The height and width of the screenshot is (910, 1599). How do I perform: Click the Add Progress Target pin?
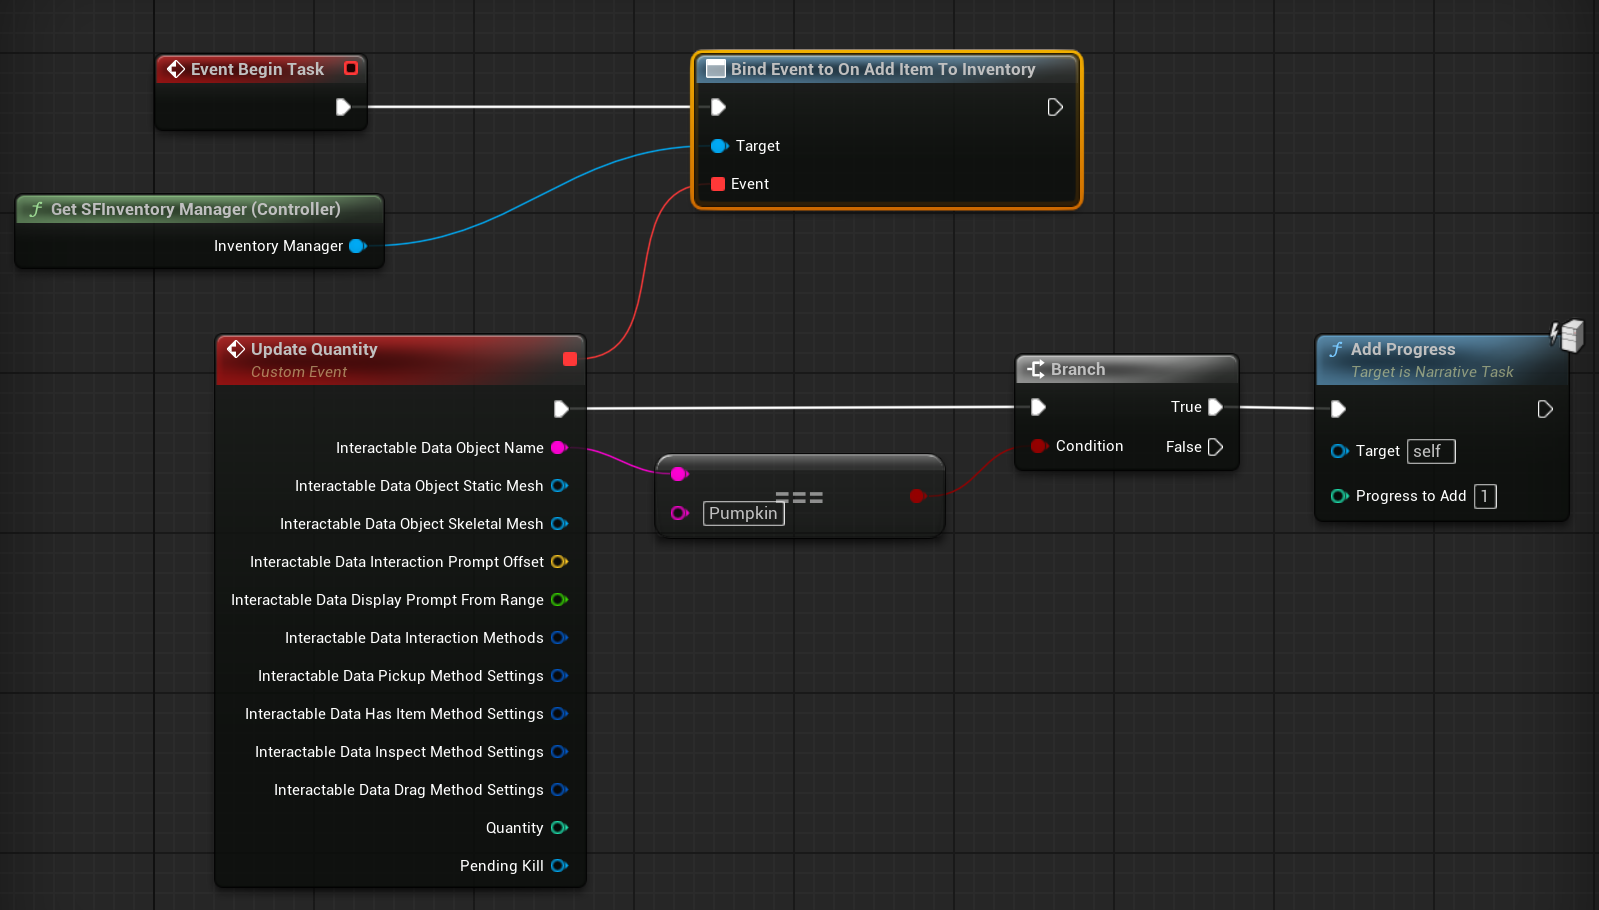tap(1340, 451)
